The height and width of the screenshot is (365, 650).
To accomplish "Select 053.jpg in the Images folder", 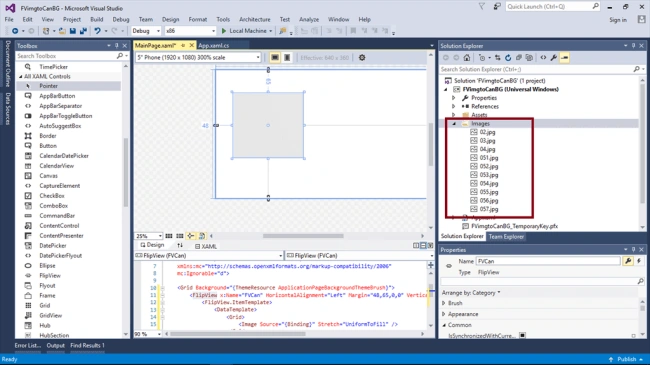I will 489,175.
